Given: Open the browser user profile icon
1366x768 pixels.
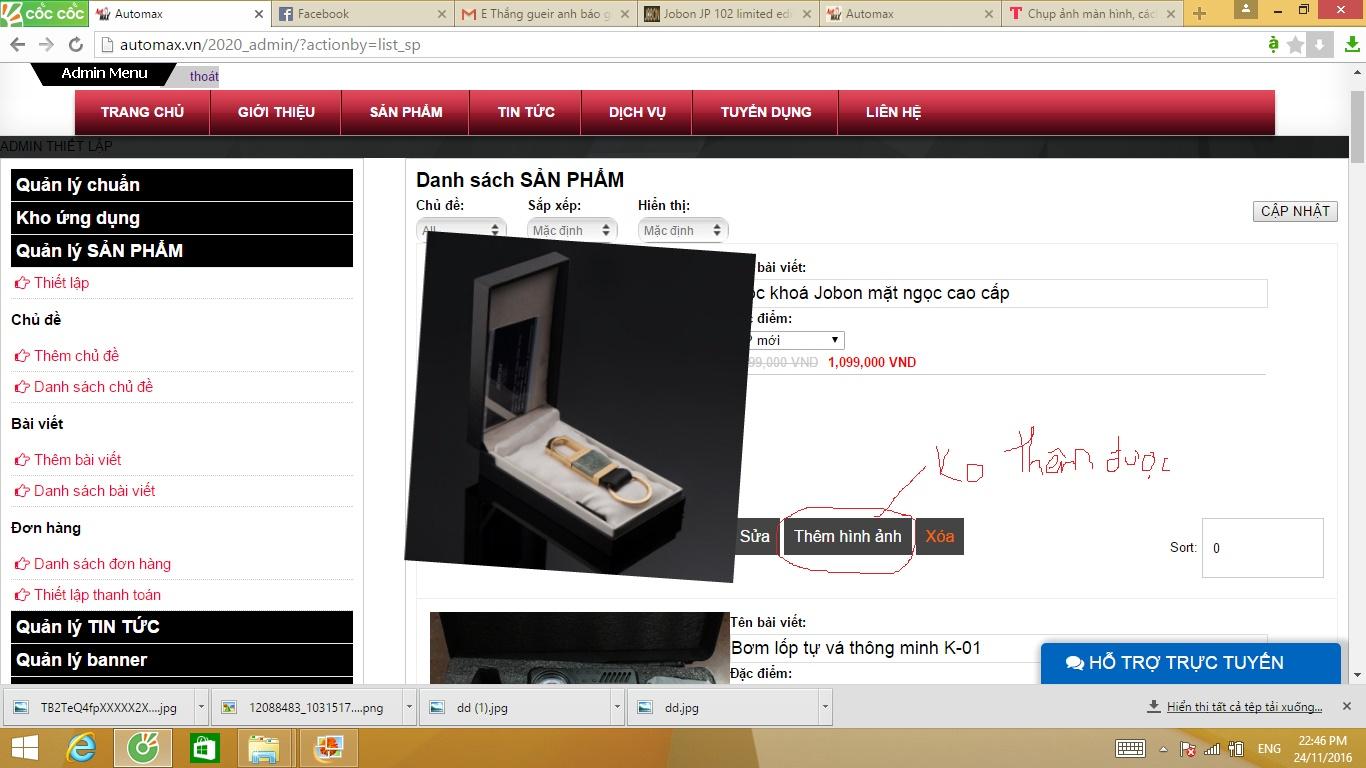Looking at the screenshot, I should point(1246,9).
